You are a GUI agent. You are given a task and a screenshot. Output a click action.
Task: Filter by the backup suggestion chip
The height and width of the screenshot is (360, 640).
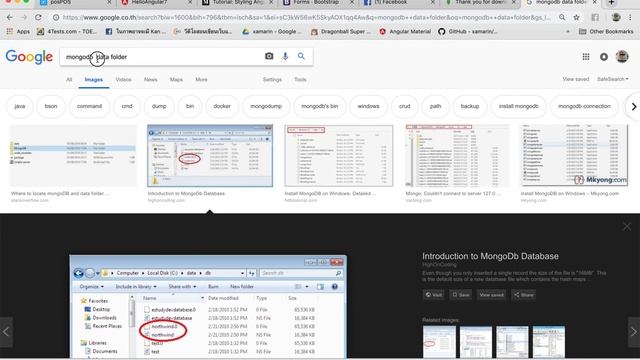(470, 106)
